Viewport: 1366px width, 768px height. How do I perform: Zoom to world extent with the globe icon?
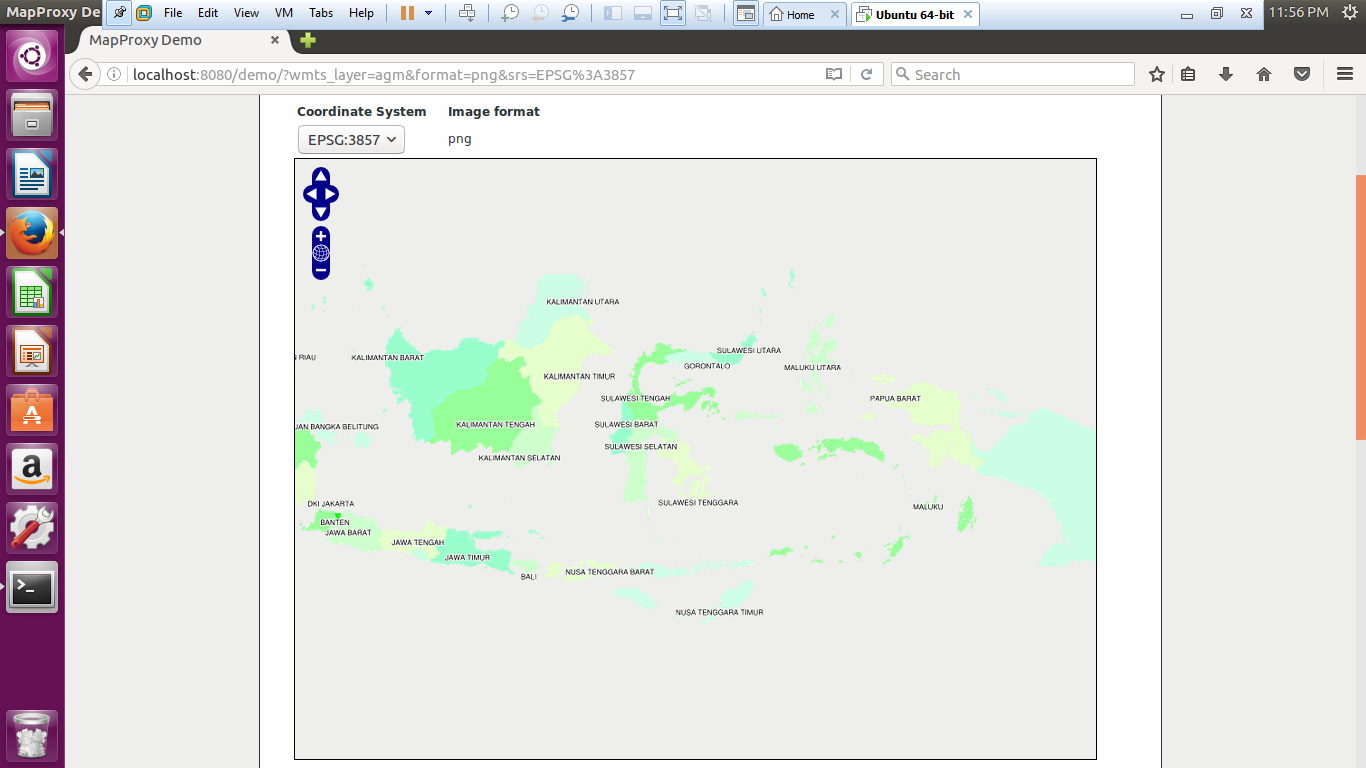click(321, 253)
